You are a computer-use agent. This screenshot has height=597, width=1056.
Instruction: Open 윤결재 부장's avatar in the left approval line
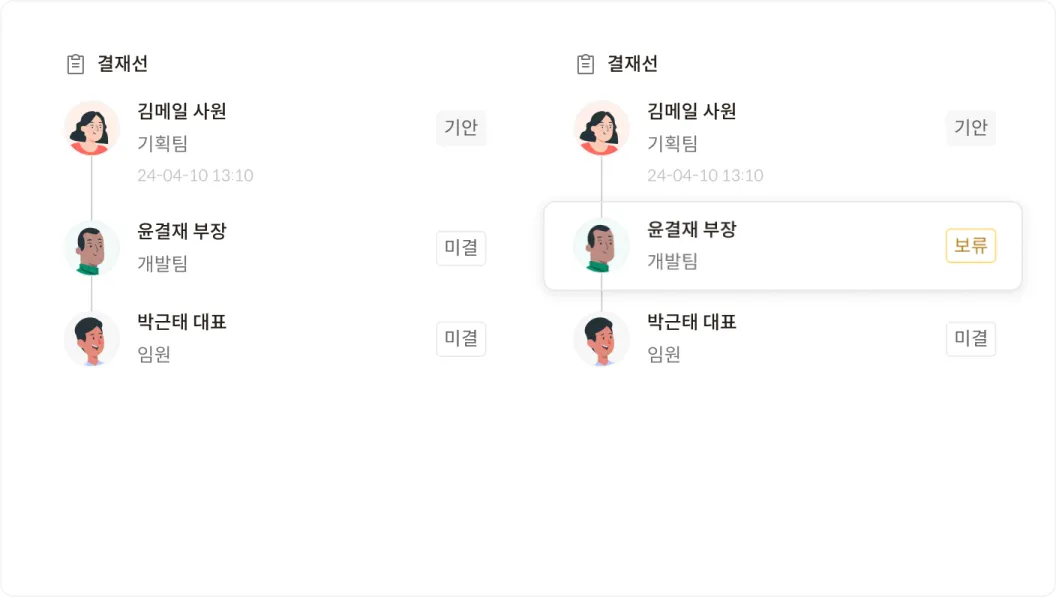point(92,247)
